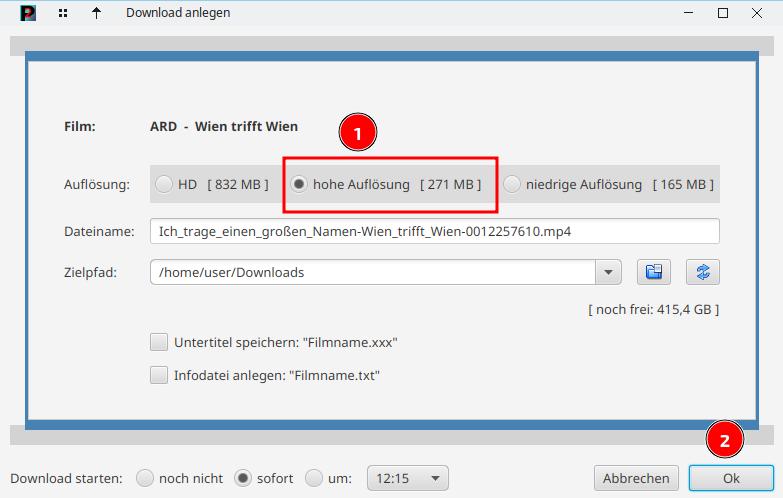Screen dimensions: 783x498
Task: Click the up arrow icon in title bar
Action: 96,13
